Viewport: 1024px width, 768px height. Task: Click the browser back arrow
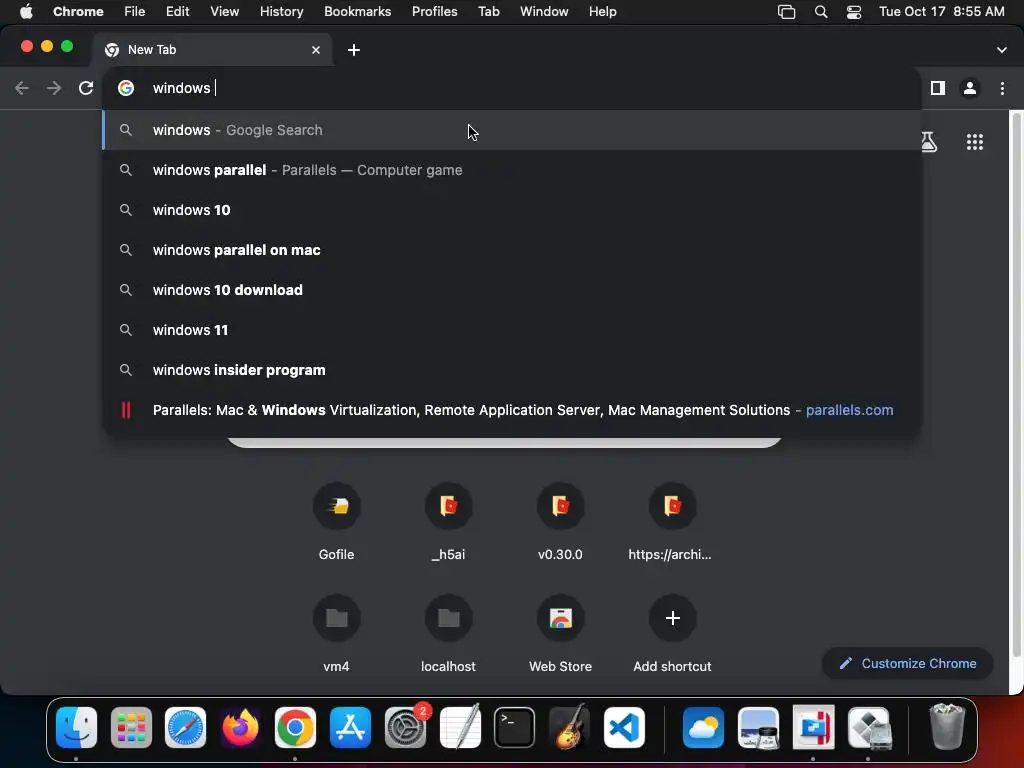click(22, 88)
